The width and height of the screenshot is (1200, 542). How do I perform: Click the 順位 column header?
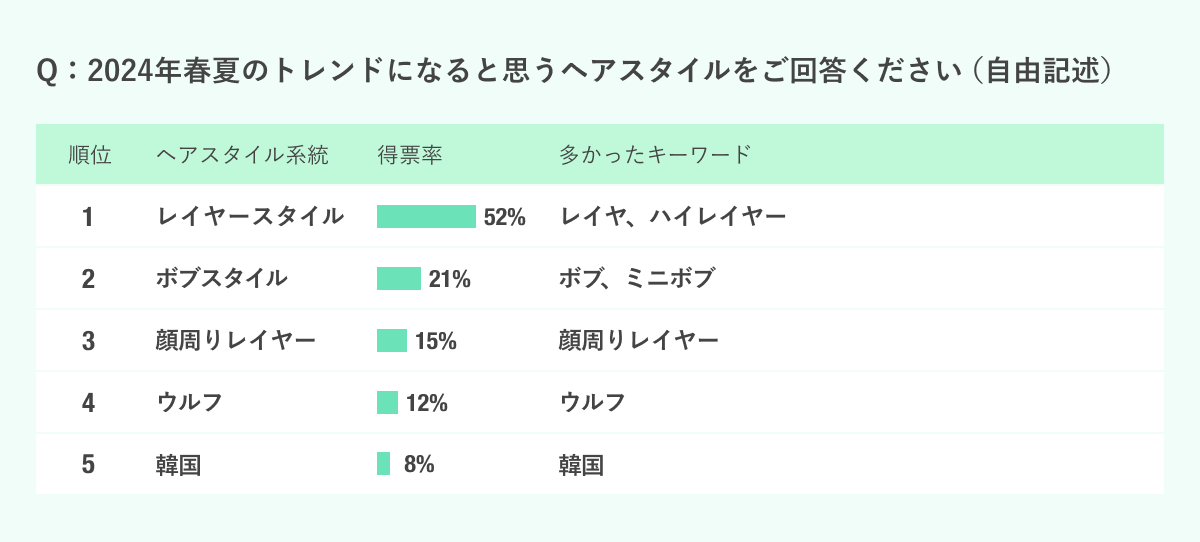tap(89, 155)
